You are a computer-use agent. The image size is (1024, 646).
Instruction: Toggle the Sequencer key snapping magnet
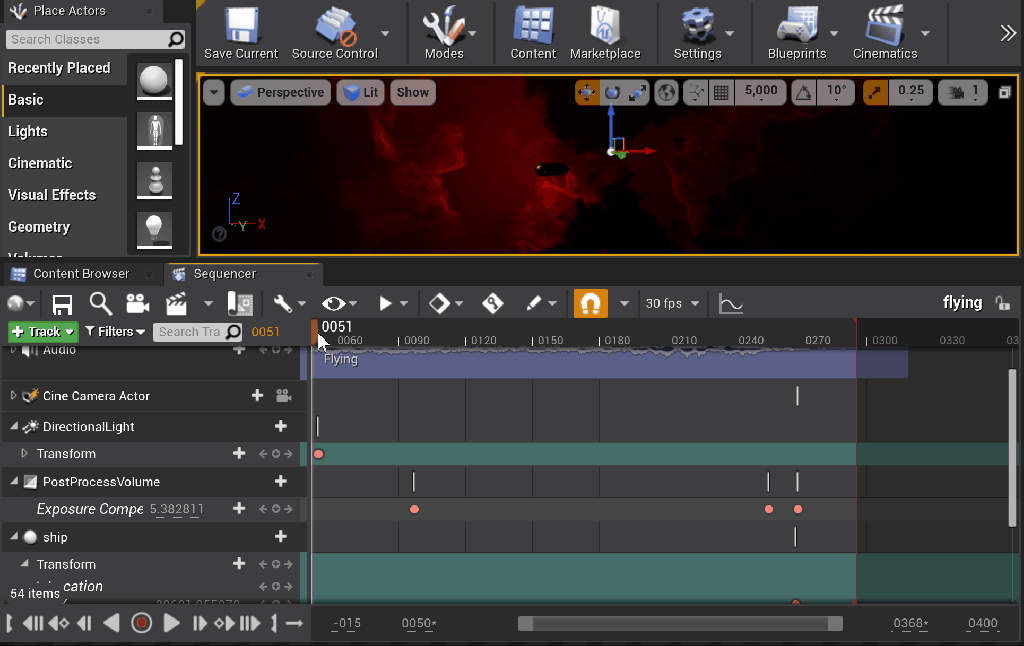pyautogui.click(x=590, y=304)
